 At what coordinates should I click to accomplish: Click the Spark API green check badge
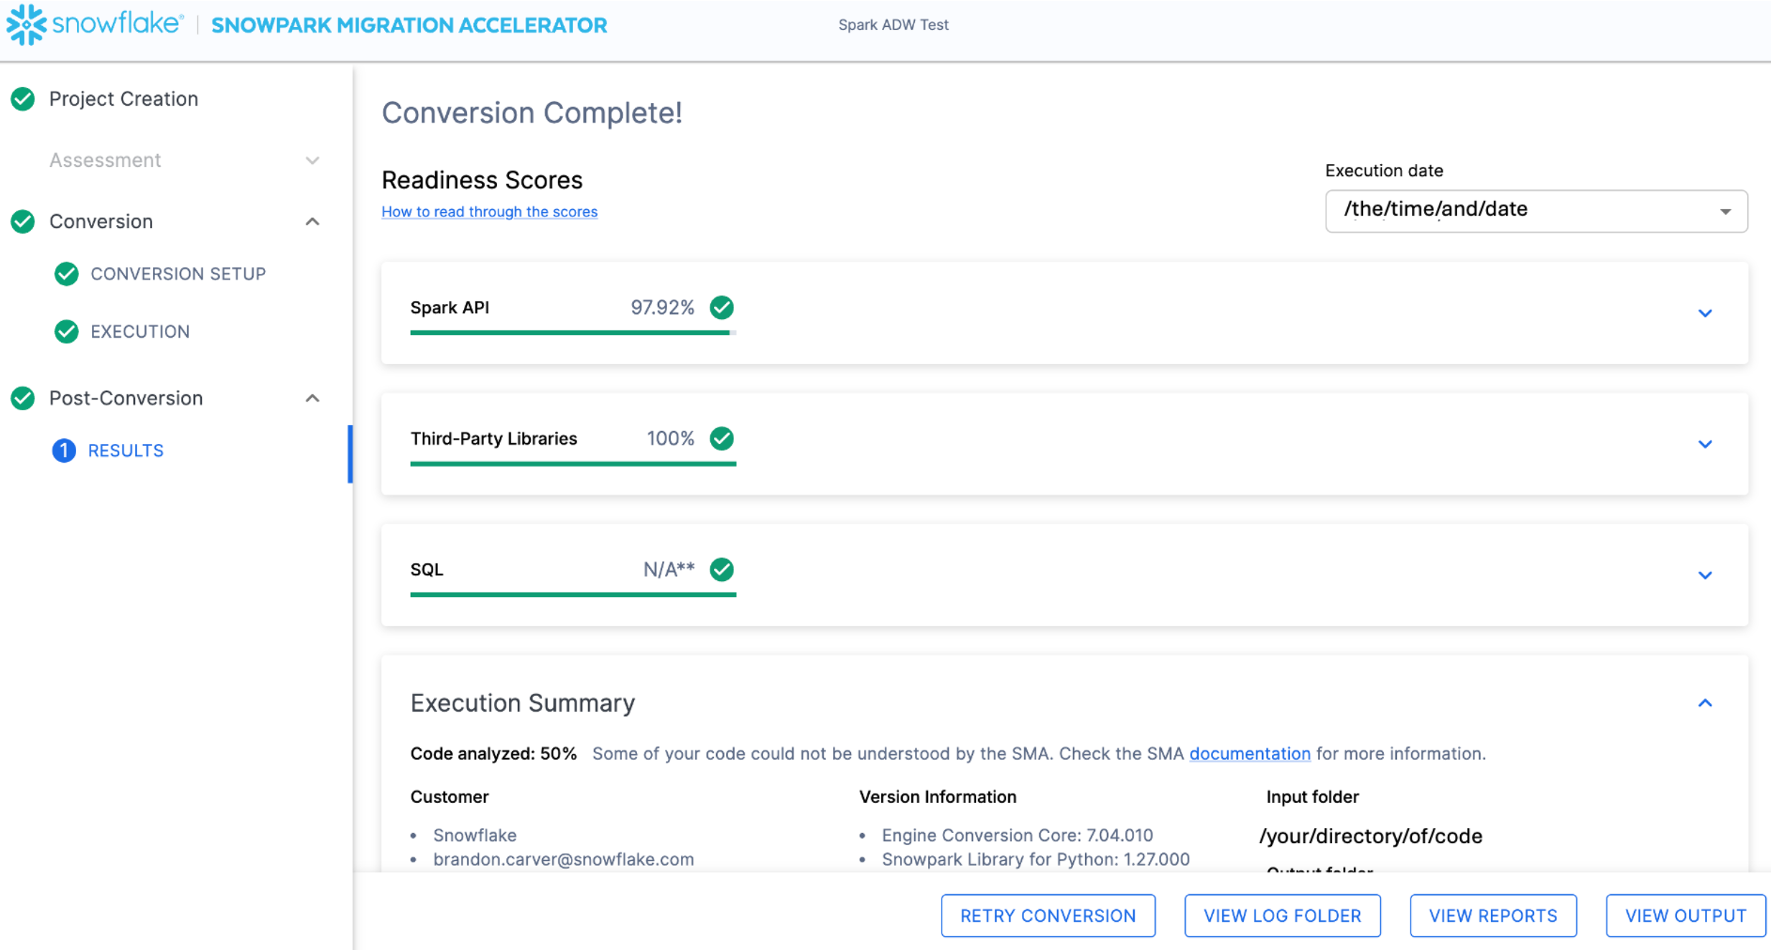722,307
